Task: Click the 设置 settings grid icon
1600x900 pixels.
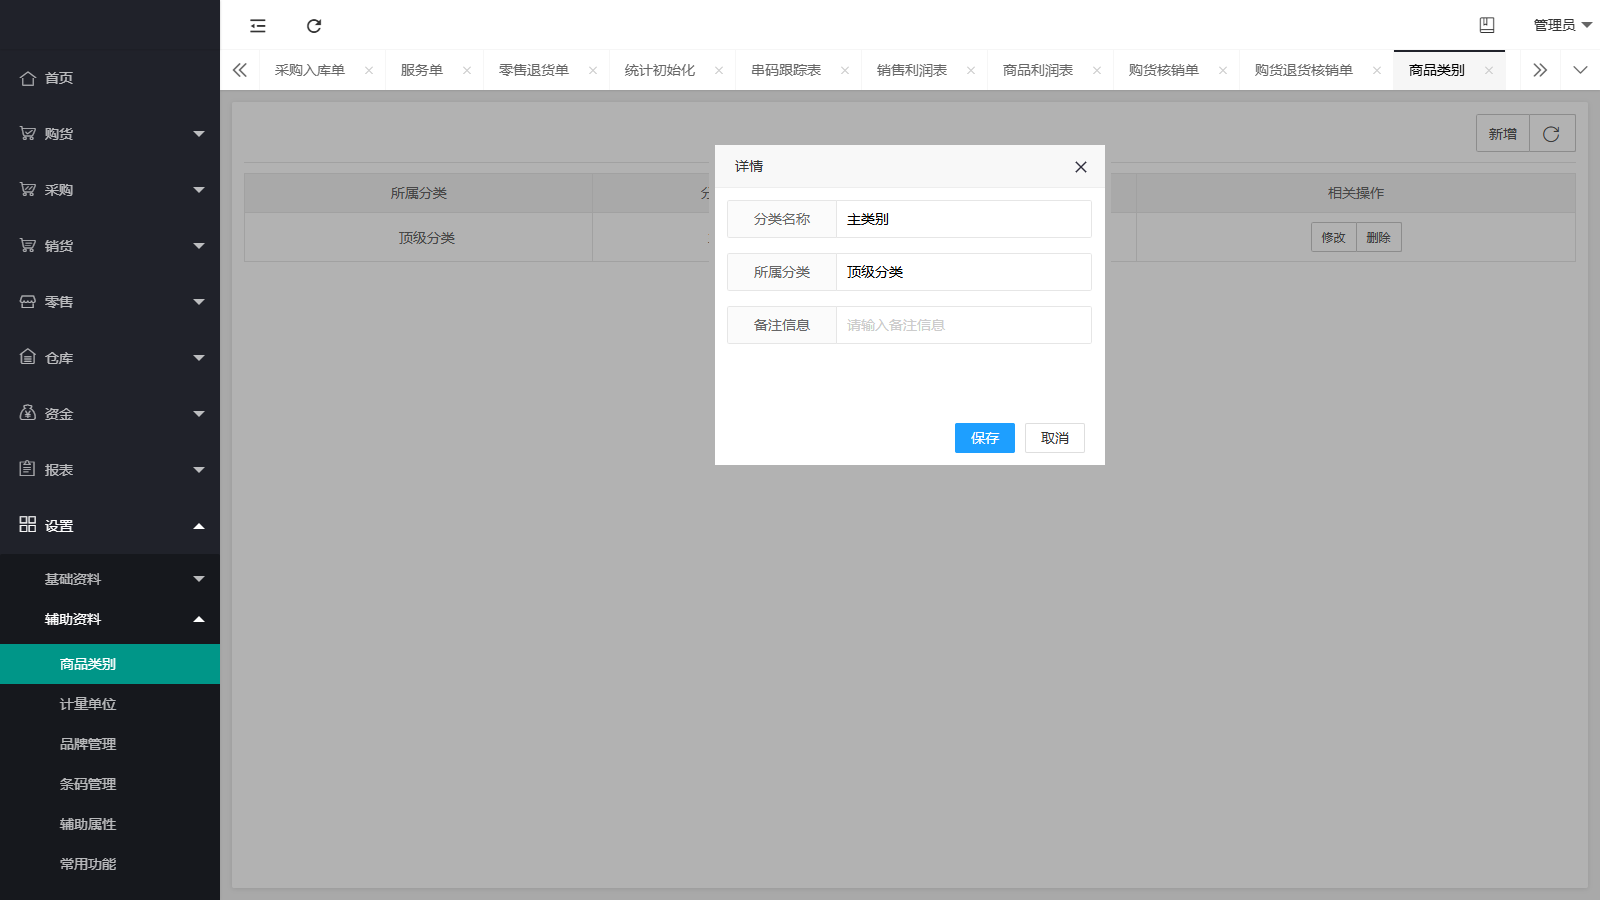Action: pyautogui.click(x=27, y=524)
